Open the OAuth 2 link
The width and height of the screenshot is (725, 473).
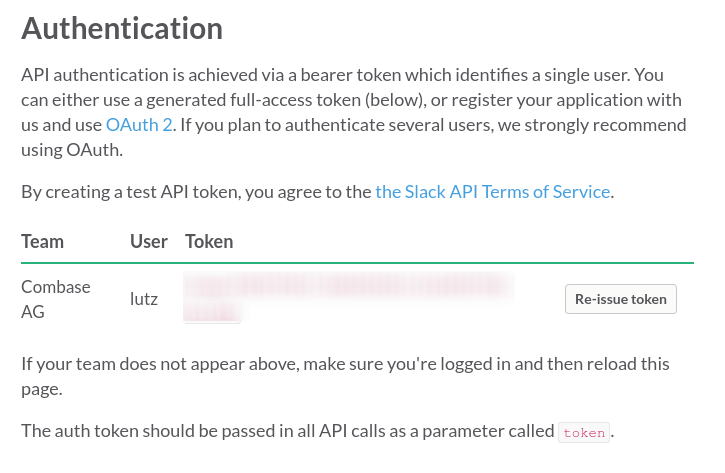click(139, 125)
